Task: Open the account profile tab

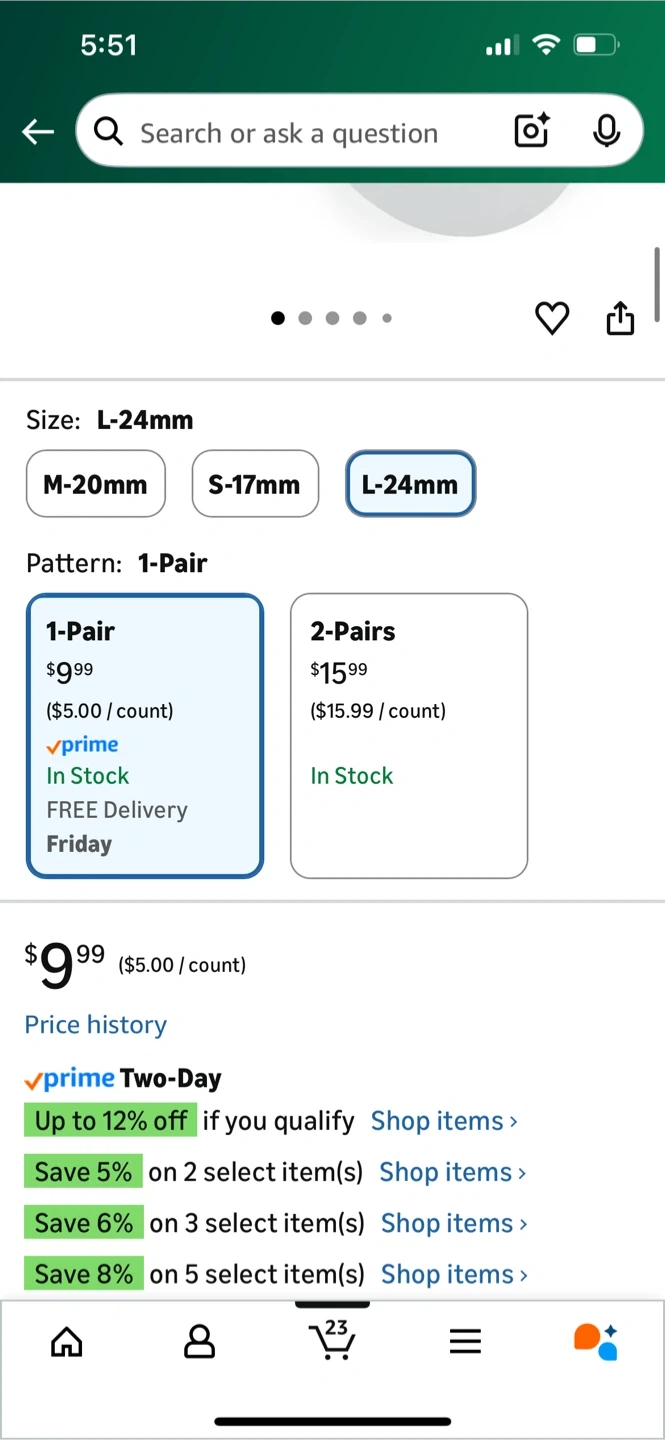Action: pos(199,1342)
